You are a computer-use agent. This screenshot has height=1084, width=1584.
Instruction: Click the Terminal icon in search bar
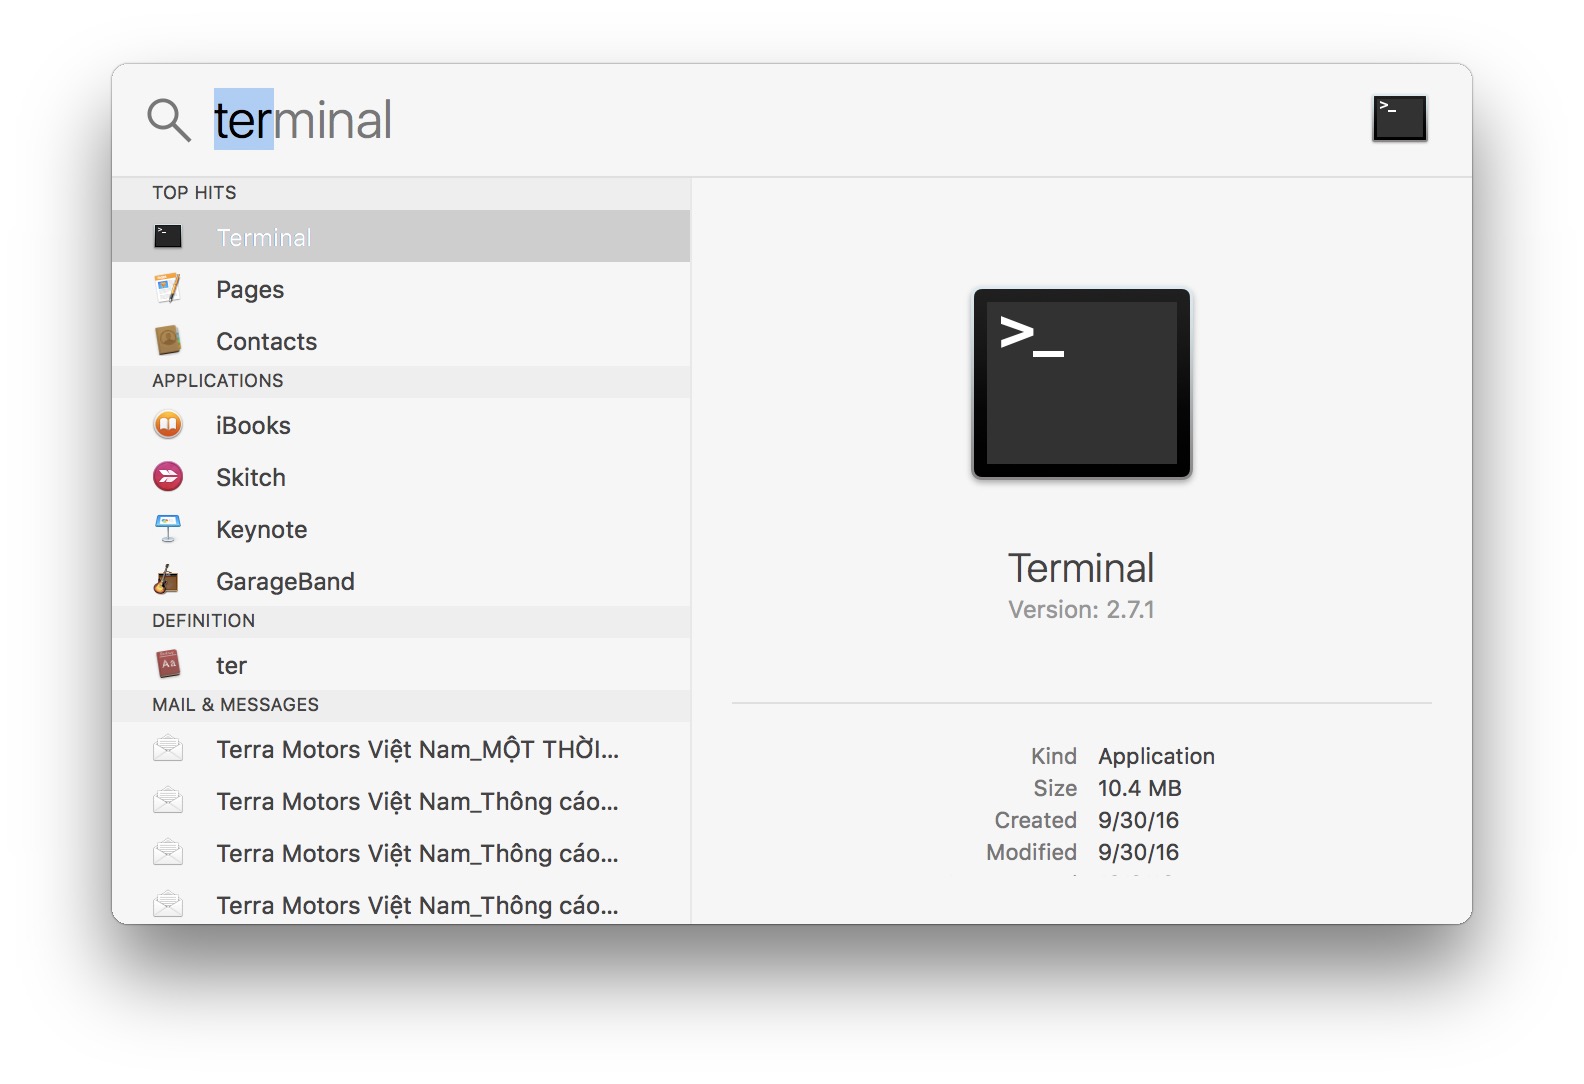(1399, 118)
